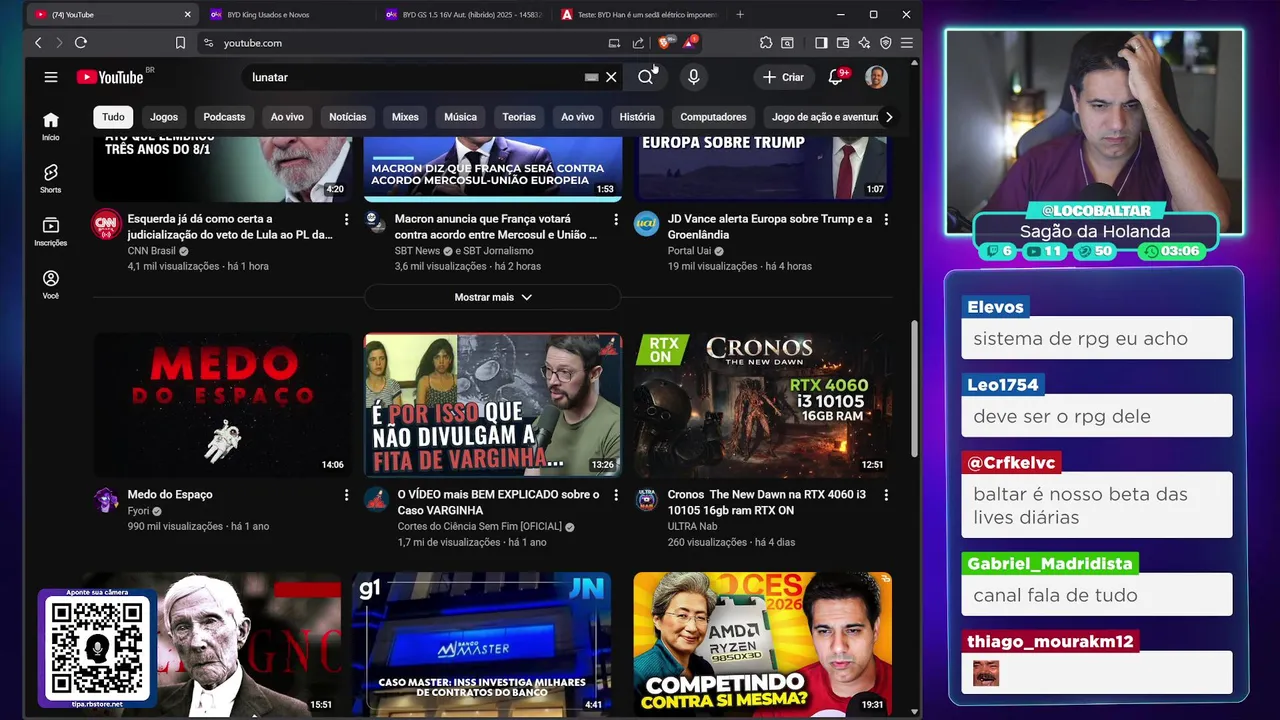Open the Fita de Varginha video thumbnail
The width and height of the screenshot is (1280, 720).
click(493, 404)
